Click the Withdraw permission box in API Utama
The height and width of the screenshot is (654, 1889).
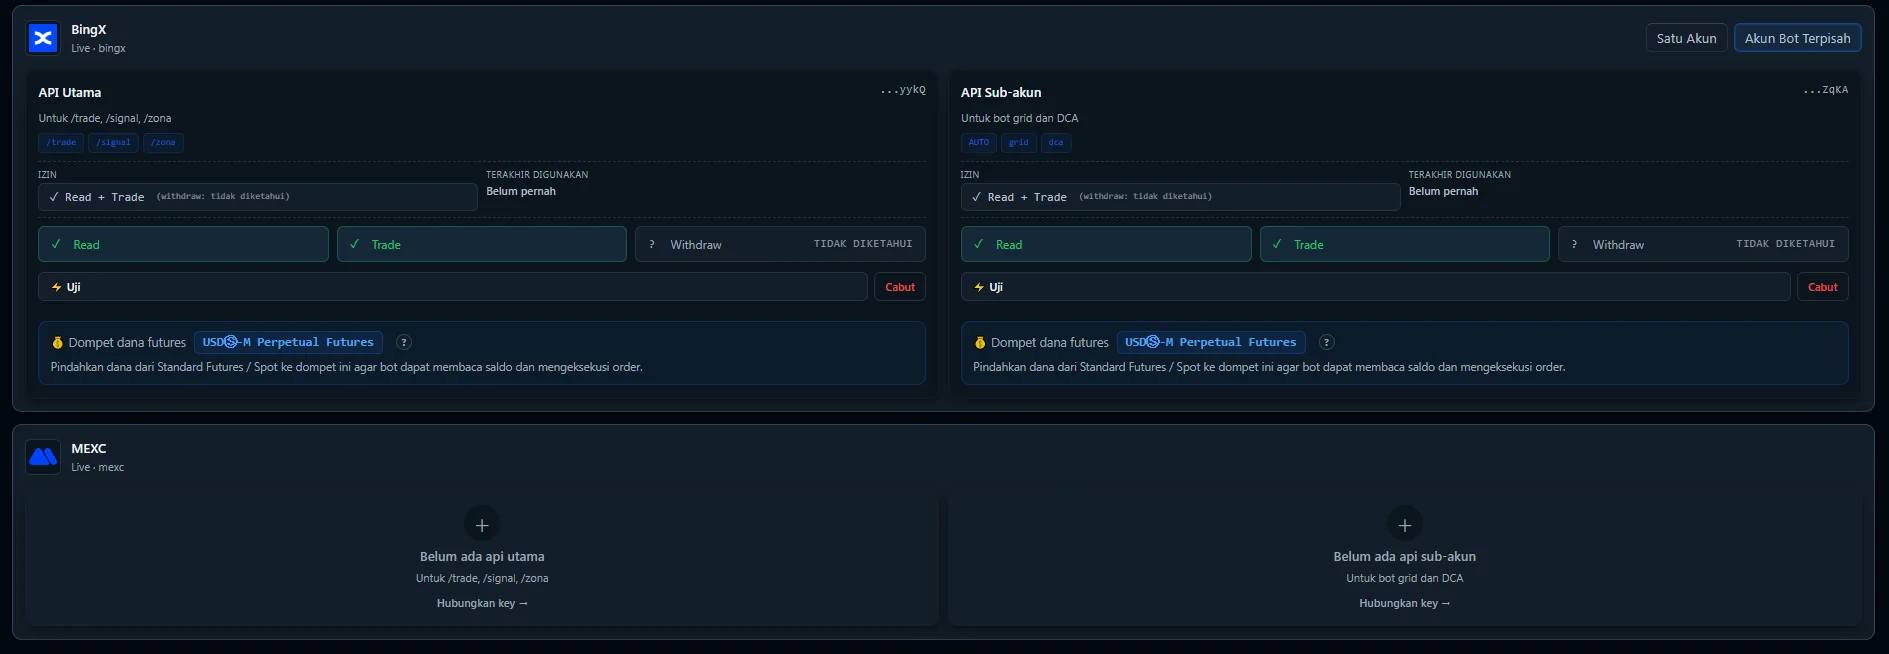(780, 244)
